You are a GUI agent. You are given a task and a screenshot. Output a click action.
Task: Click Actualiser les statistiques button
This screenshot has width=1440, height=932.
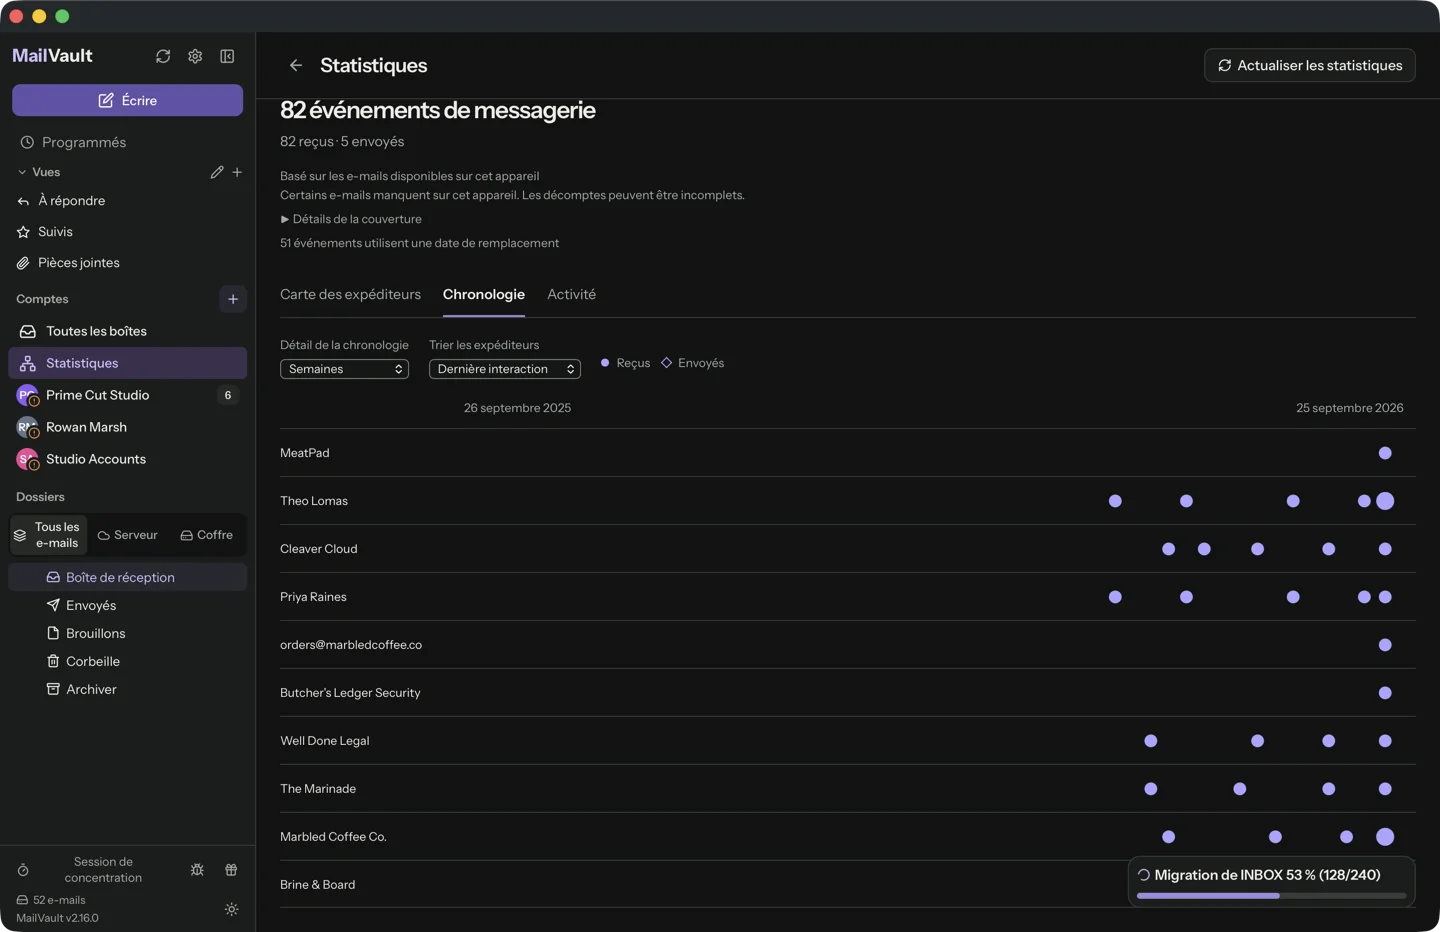(x=1310, y=65)
